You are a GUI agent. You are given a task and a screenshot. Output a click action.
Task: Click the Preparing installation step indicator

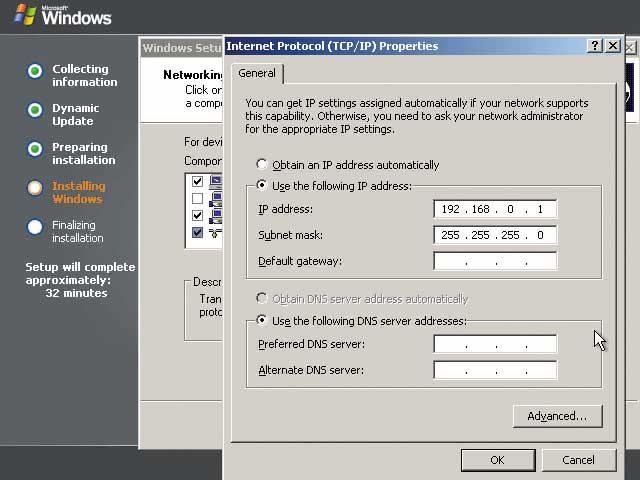pyautogui.click(x=35, y=149)
